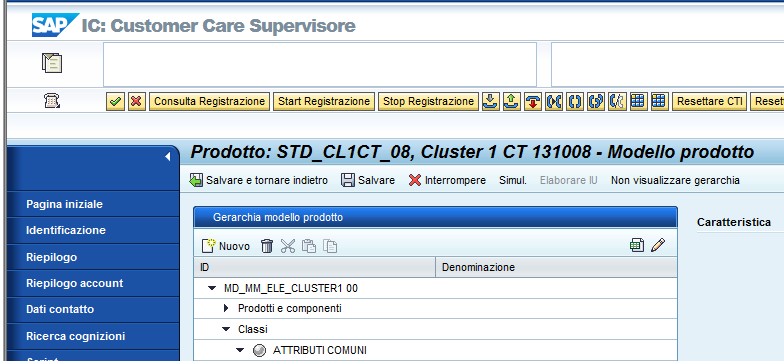Click the paste clipboard icon in hierarchy toolbar

point(309,246)
